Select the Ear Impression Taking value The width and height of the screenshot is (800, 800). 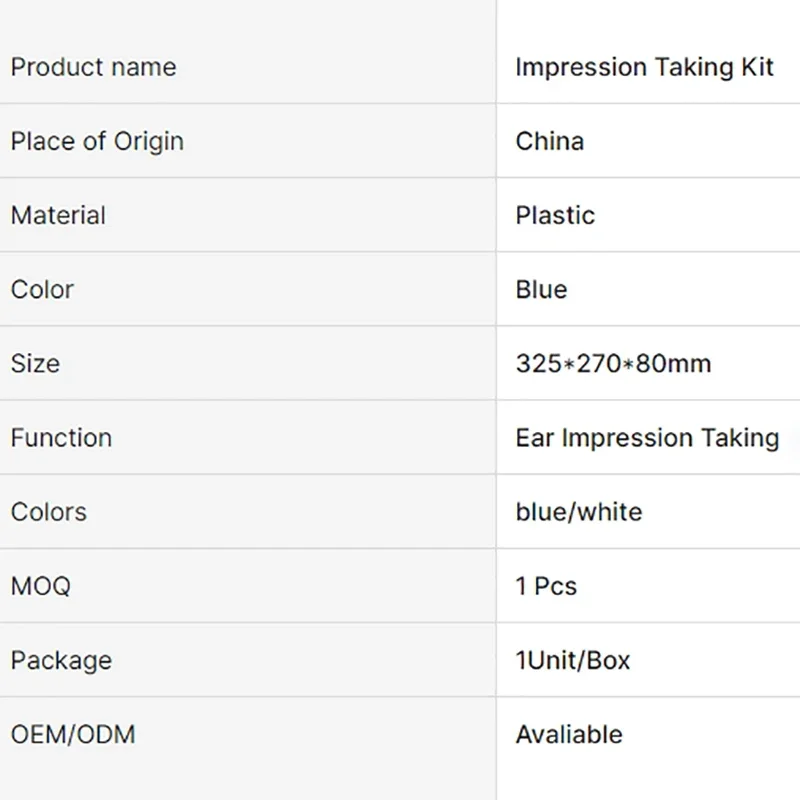[x=647, y=438]
